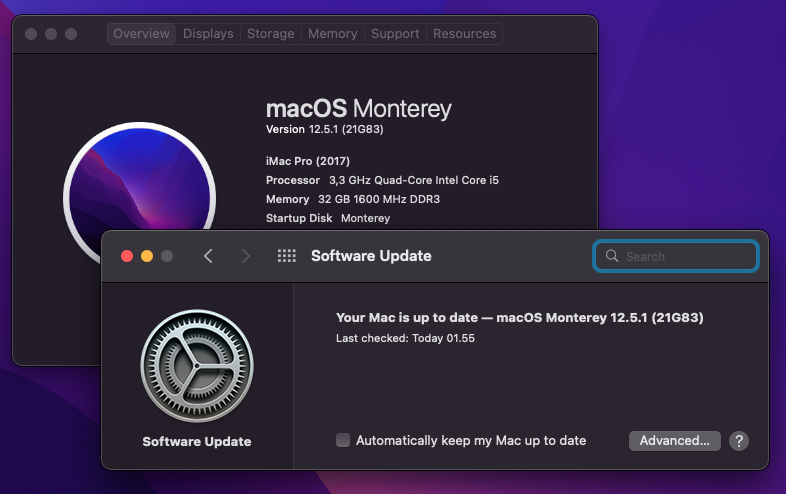This screenshot has height=494, width=786.
Task: Close the About This Mac window
Action: [x=31, y=34]
